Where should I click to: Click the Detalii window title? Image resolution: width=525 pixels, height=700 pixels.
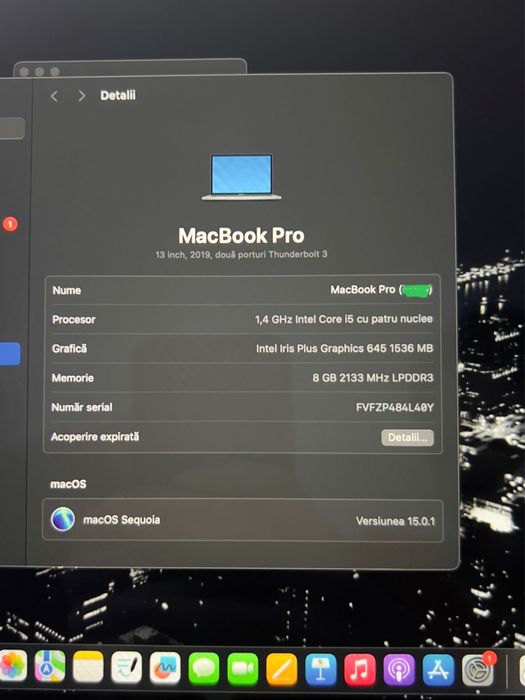point(118,96)
